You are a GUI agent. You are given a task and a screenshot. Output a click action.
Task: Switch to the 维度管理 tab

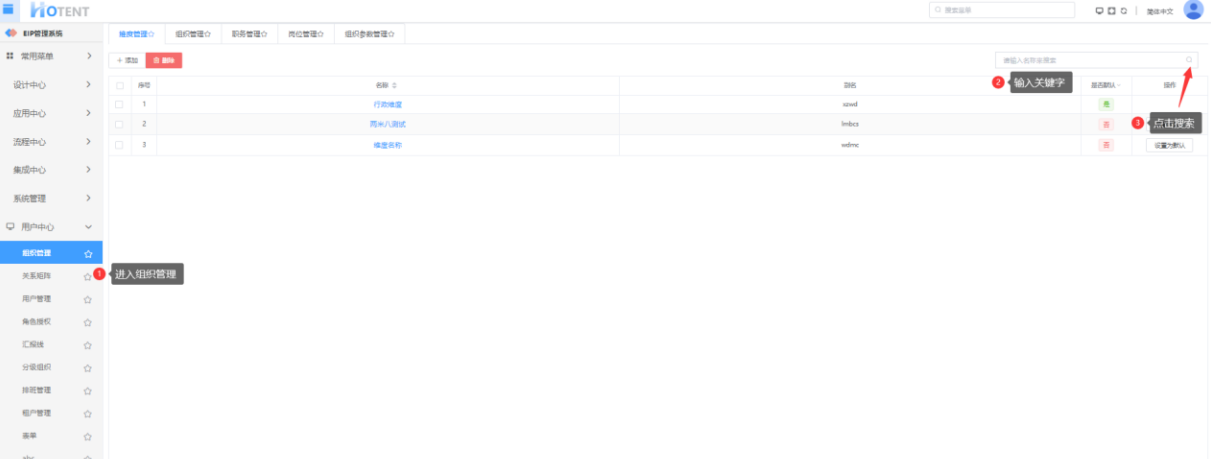click(136, 33)
